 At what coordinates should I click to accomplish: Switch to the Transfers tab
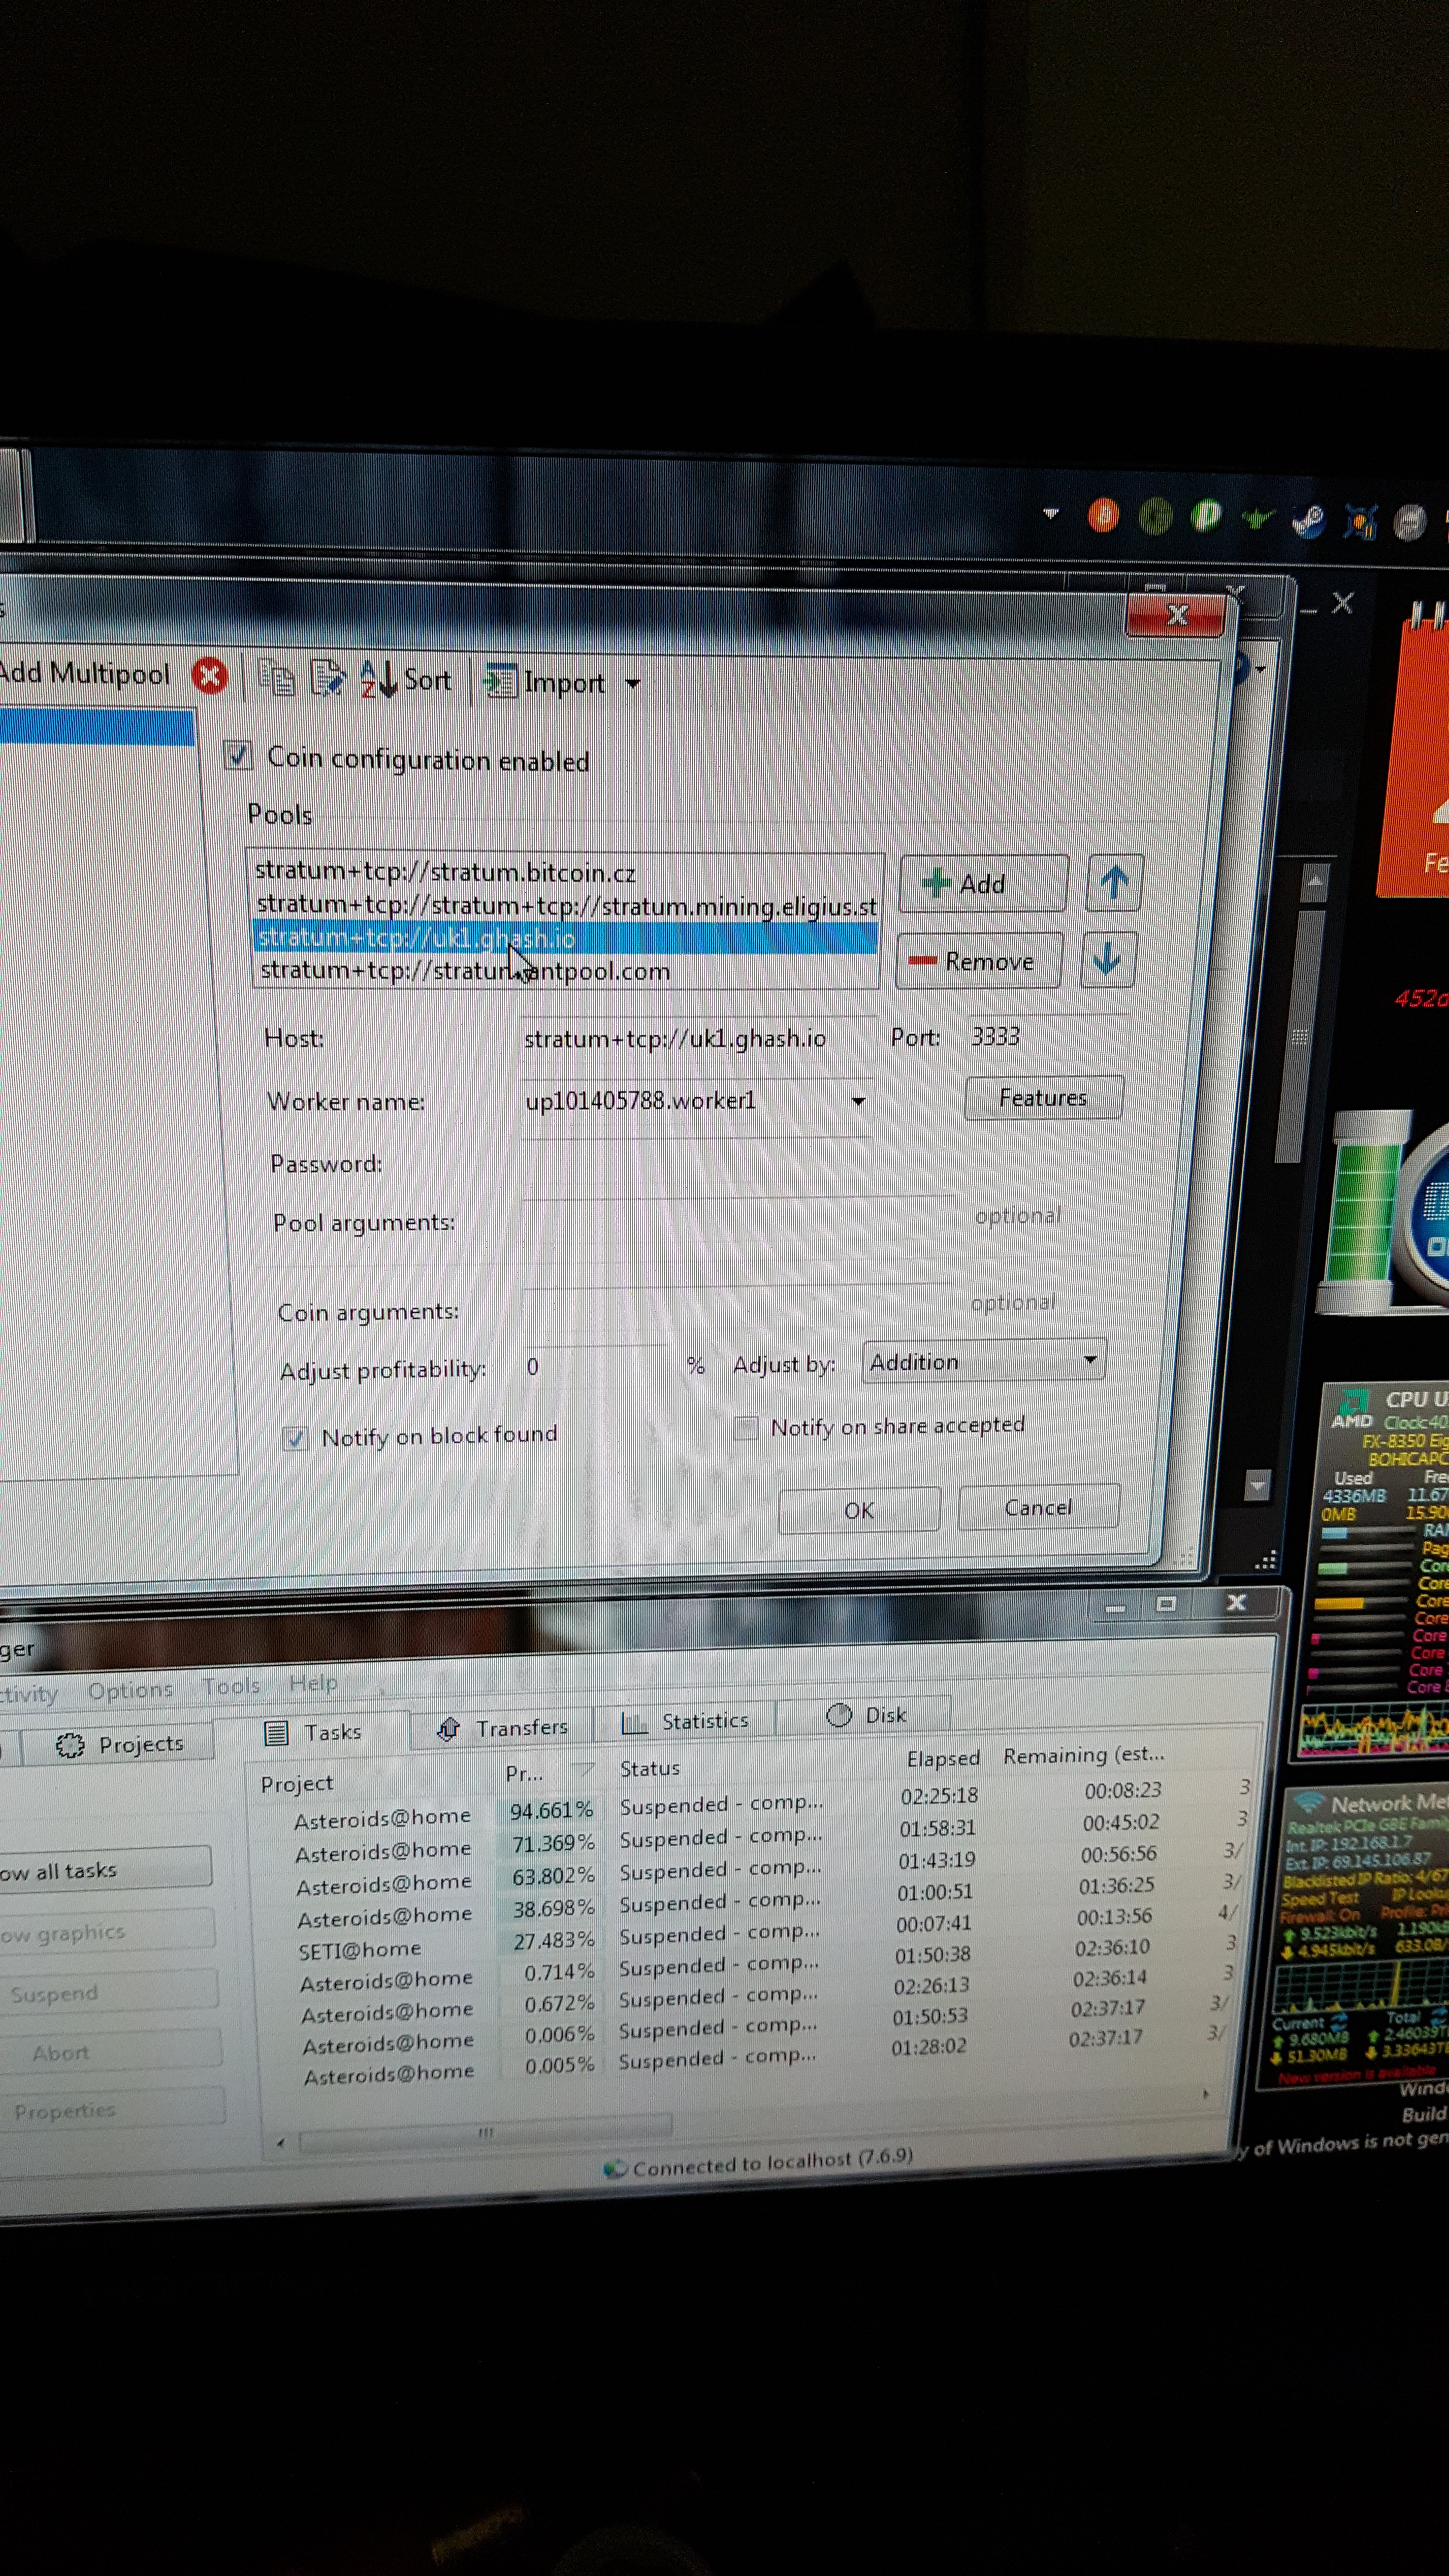point(503,1728)
